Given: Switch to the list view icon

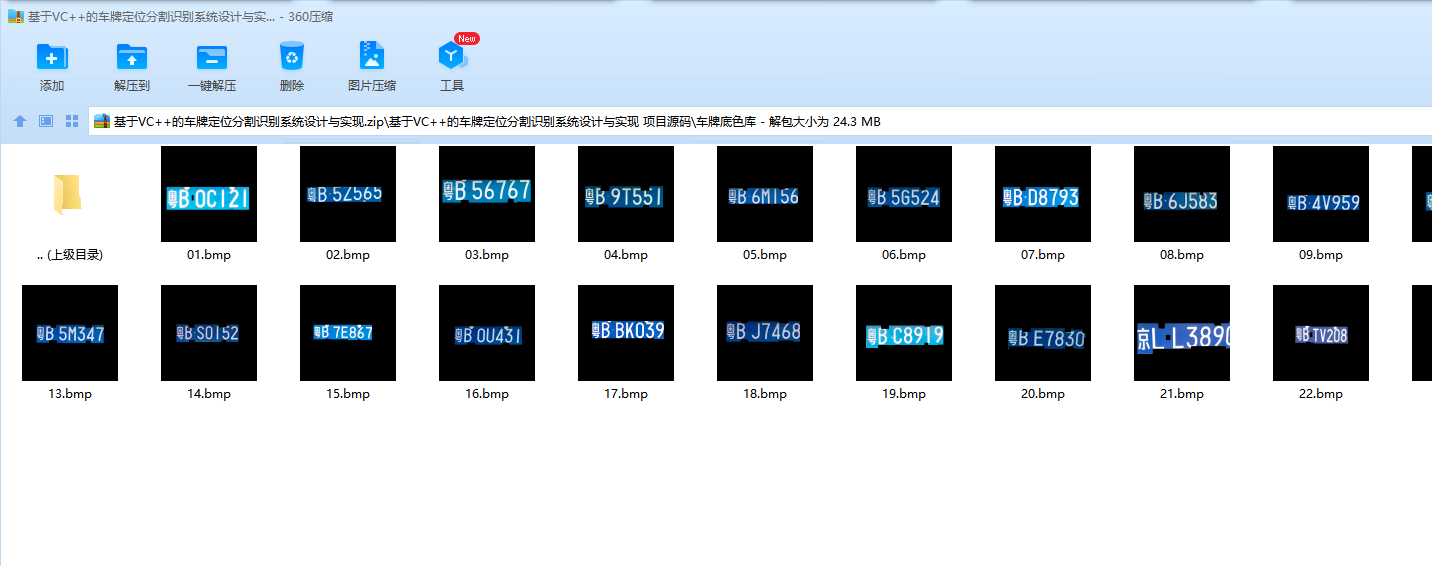Looking at the screenshot, I should tap(46, 121).
